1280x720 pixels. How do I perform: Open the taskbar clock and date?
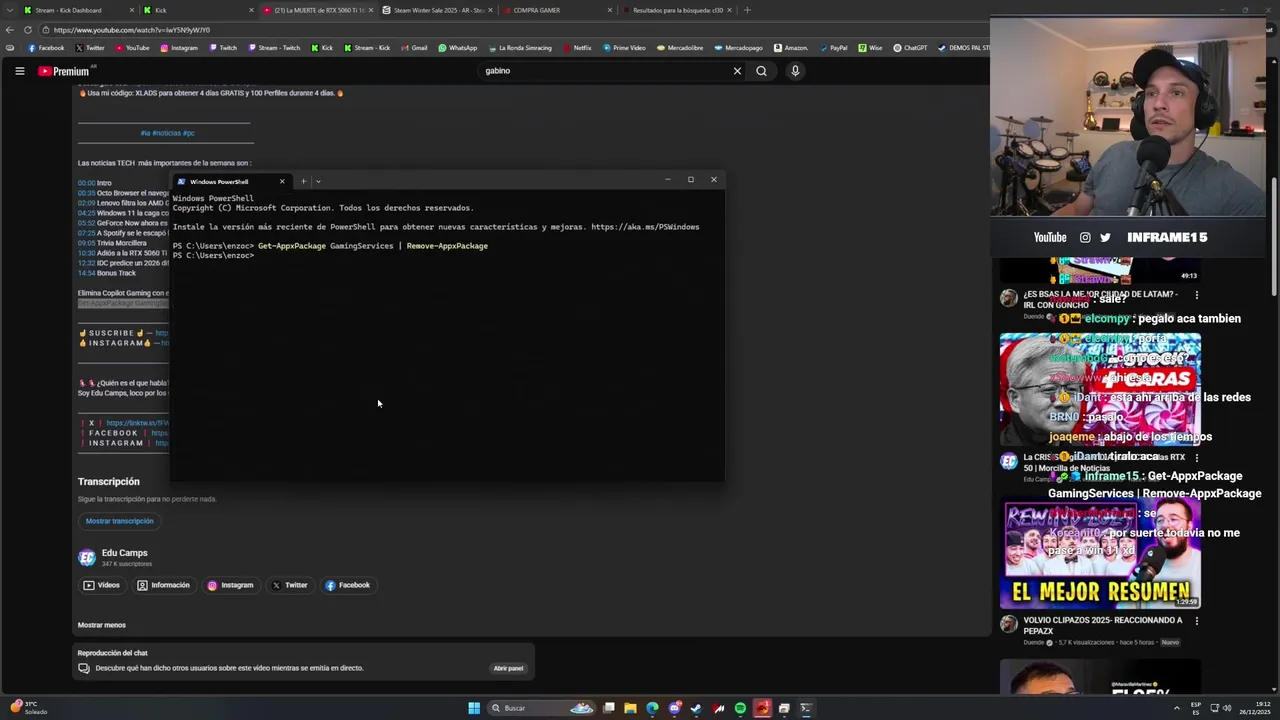click(1255, 708)
